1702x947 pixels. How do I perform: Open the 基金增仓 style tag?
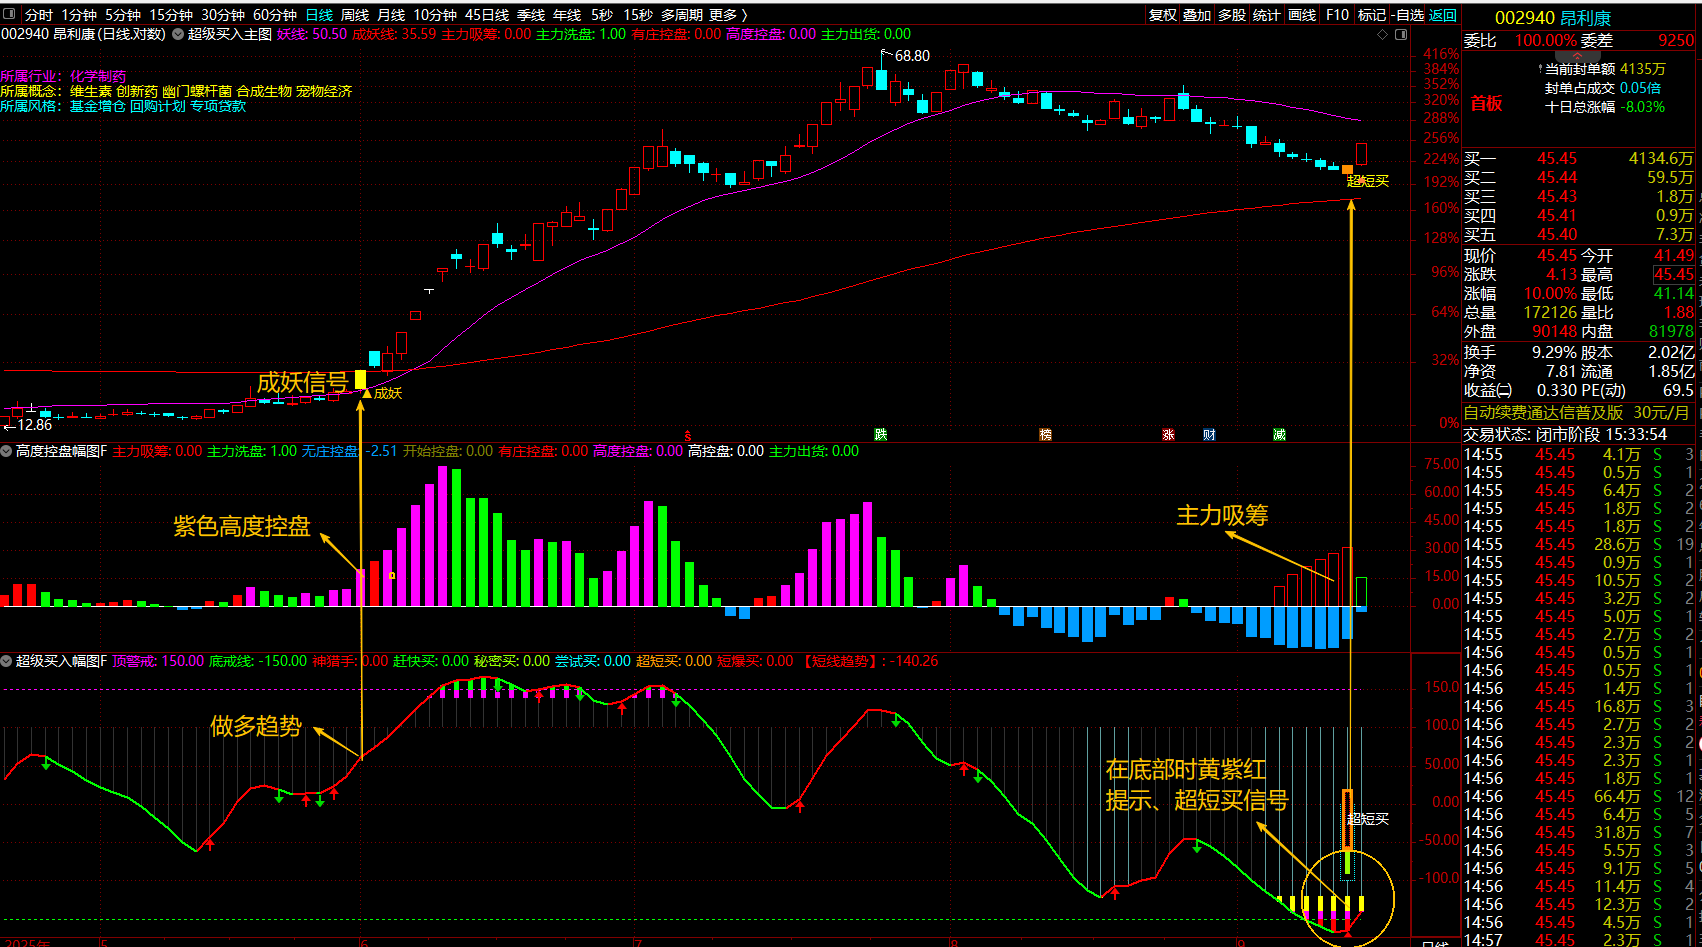pos(98,106)
